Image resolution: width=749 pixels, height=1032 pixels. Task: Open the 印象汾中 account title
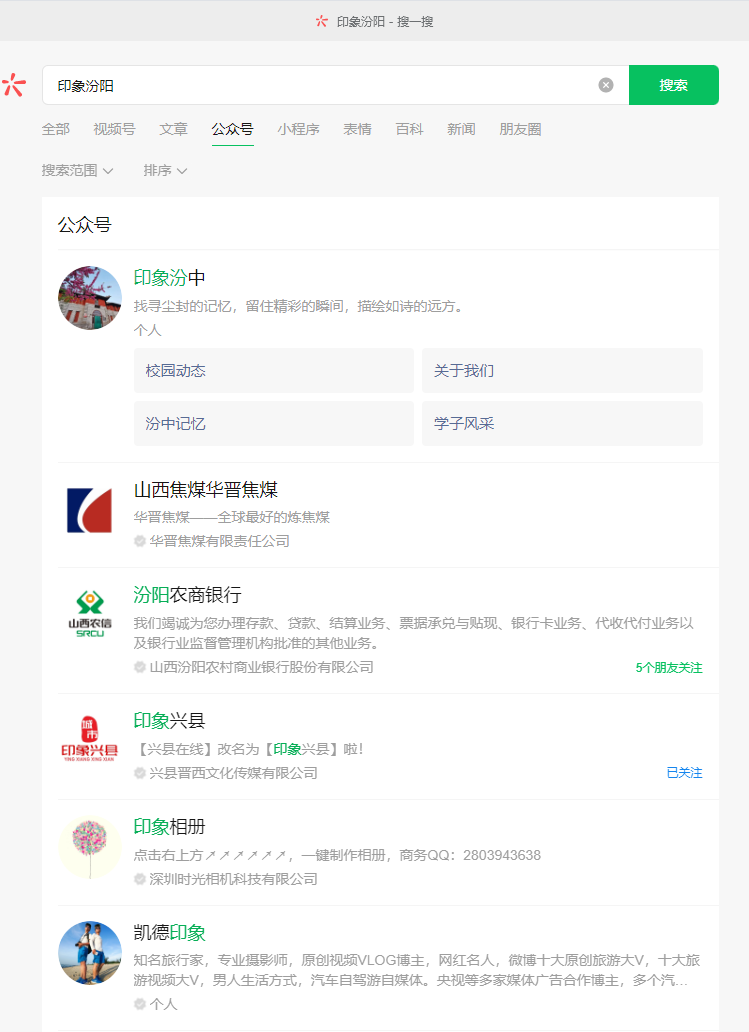(169, 278)
